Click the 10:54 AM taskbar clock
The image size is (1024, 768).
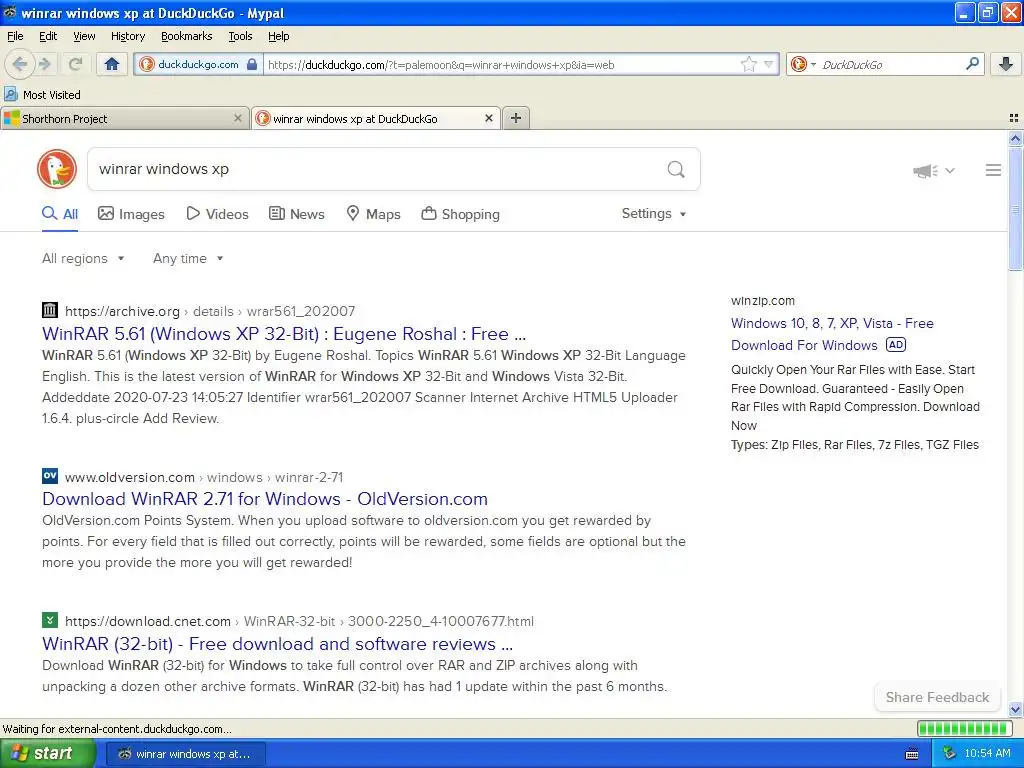(x=987, y=754)
